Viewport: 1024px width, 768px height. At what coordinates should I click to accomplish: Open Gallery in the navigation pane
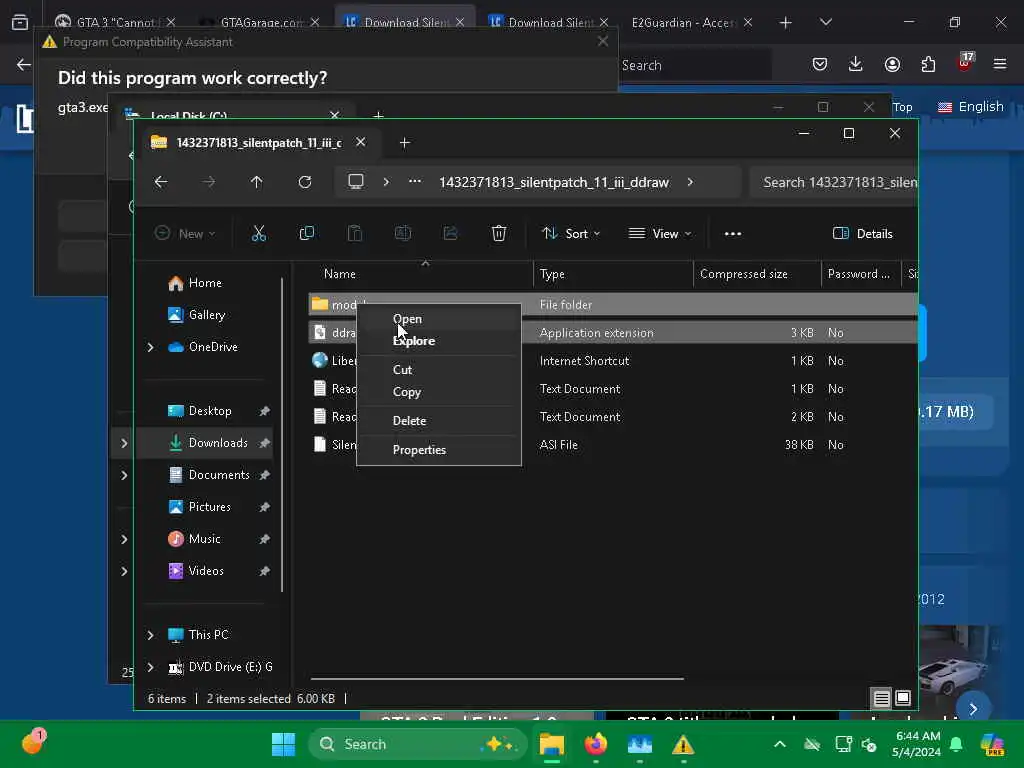coord(206,315)
